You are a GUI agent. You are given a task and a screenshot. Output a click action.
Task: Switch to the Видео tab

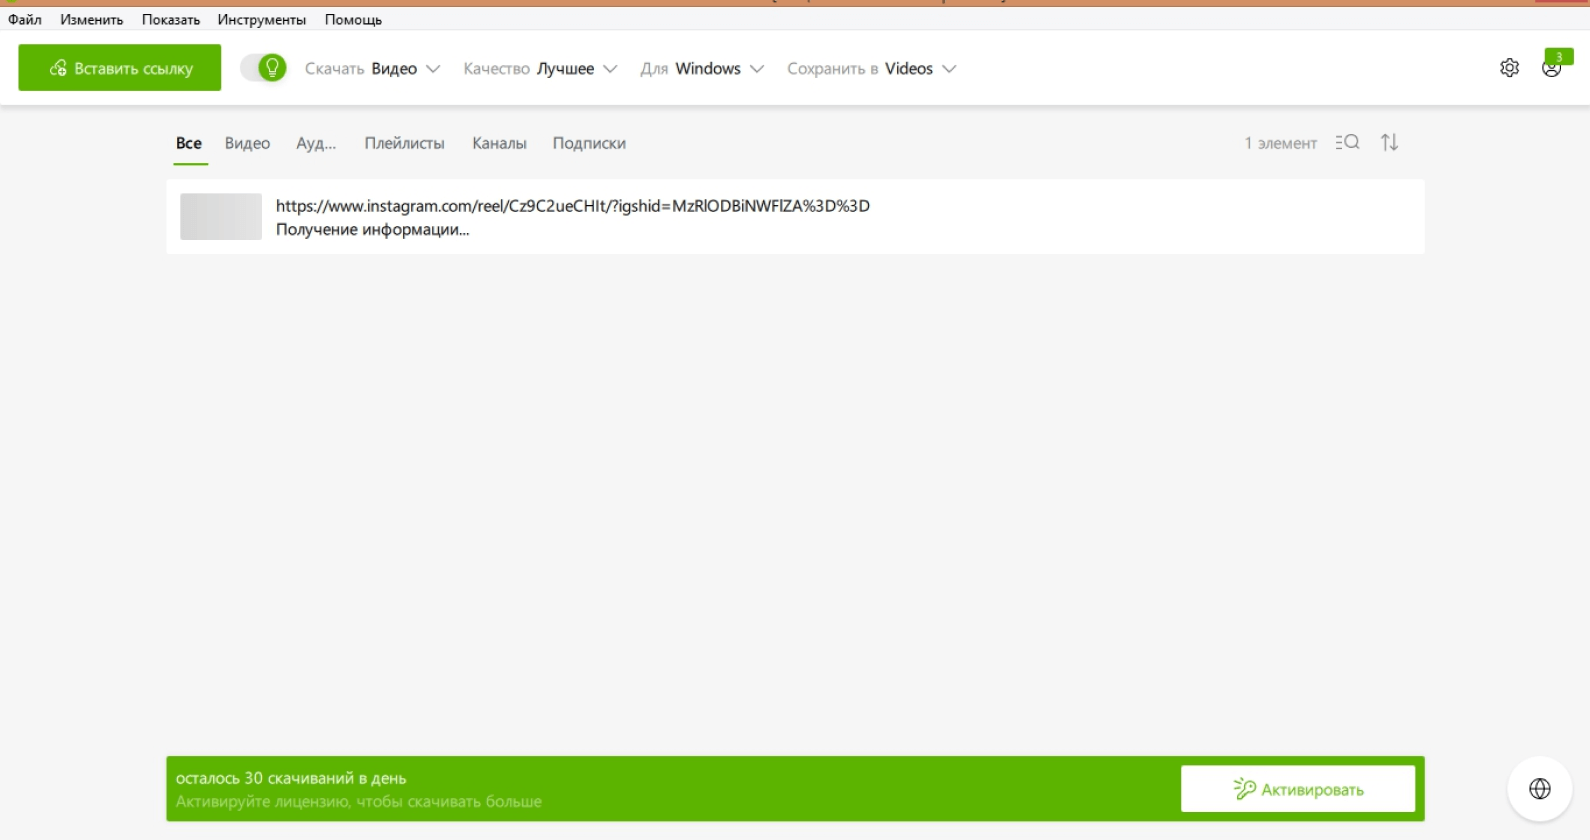coord(247,144)
